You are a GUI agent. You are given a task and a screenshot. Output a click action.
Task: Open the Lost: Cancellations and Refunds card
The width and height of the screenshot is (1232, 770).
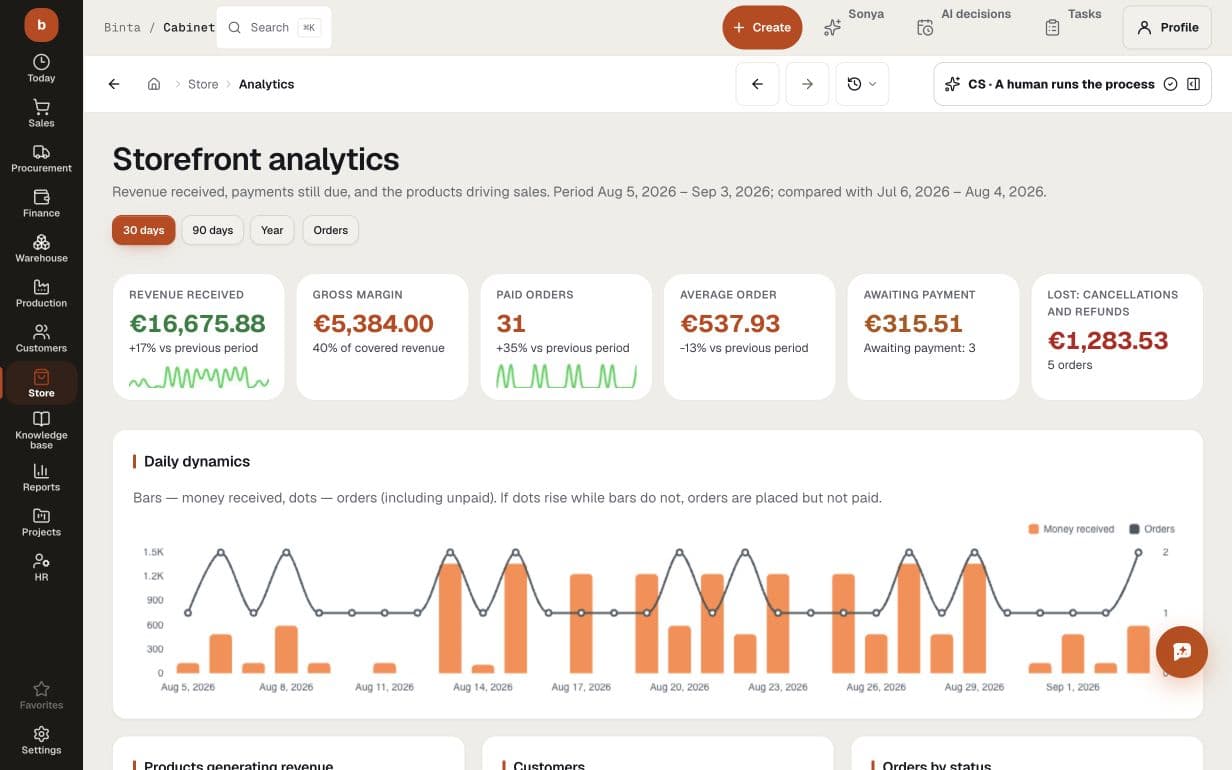click(x=1117, y=337)
